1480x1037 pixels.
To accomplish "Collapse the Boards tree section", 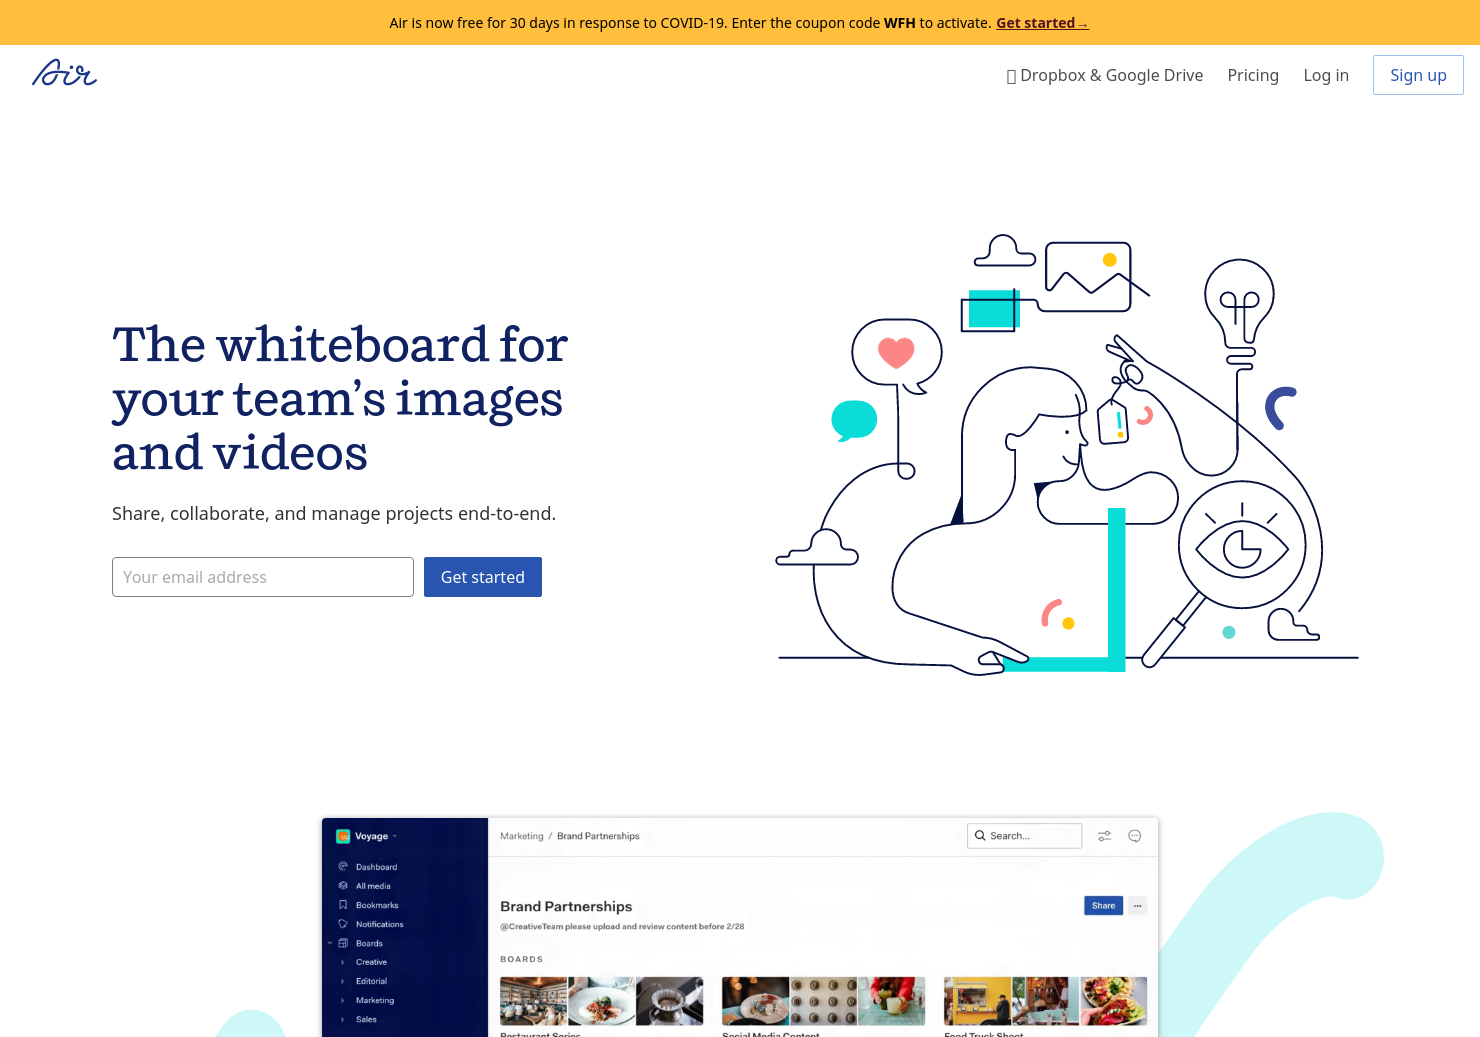I will pyautogui.click(x=330, y=942).
